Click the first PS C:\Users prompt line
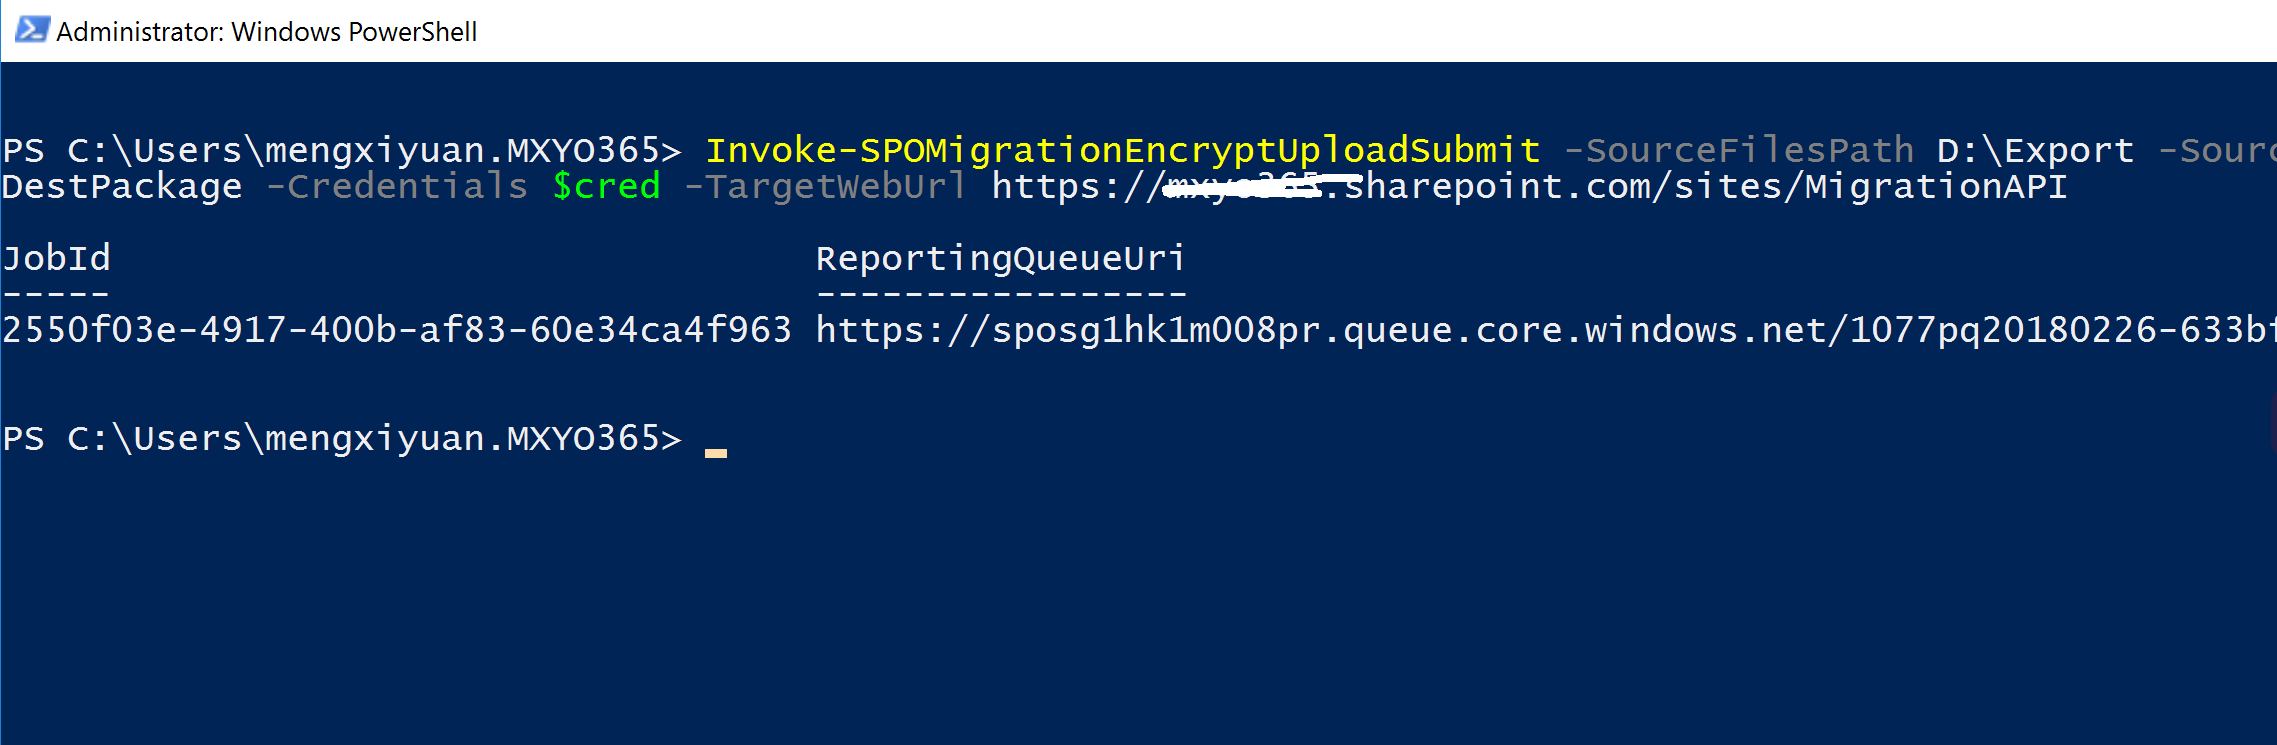 (x=342, y=150)
